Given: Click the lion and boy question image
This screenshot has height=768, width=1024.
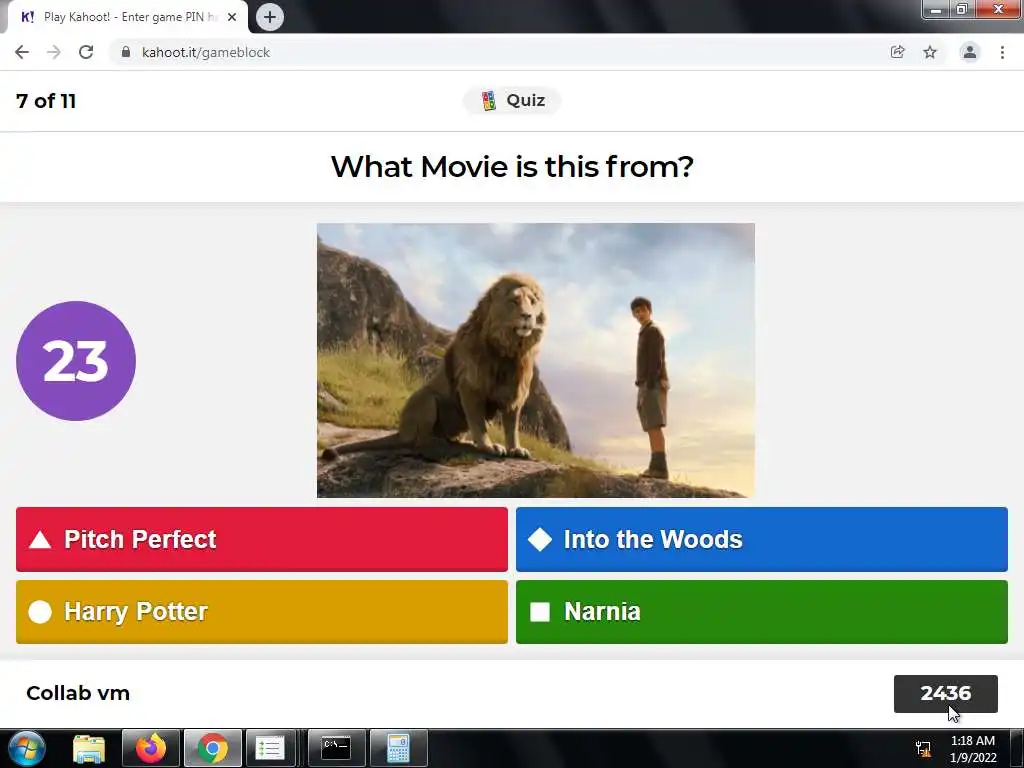Looking at the screenshot, I should (x=536, y=360).
